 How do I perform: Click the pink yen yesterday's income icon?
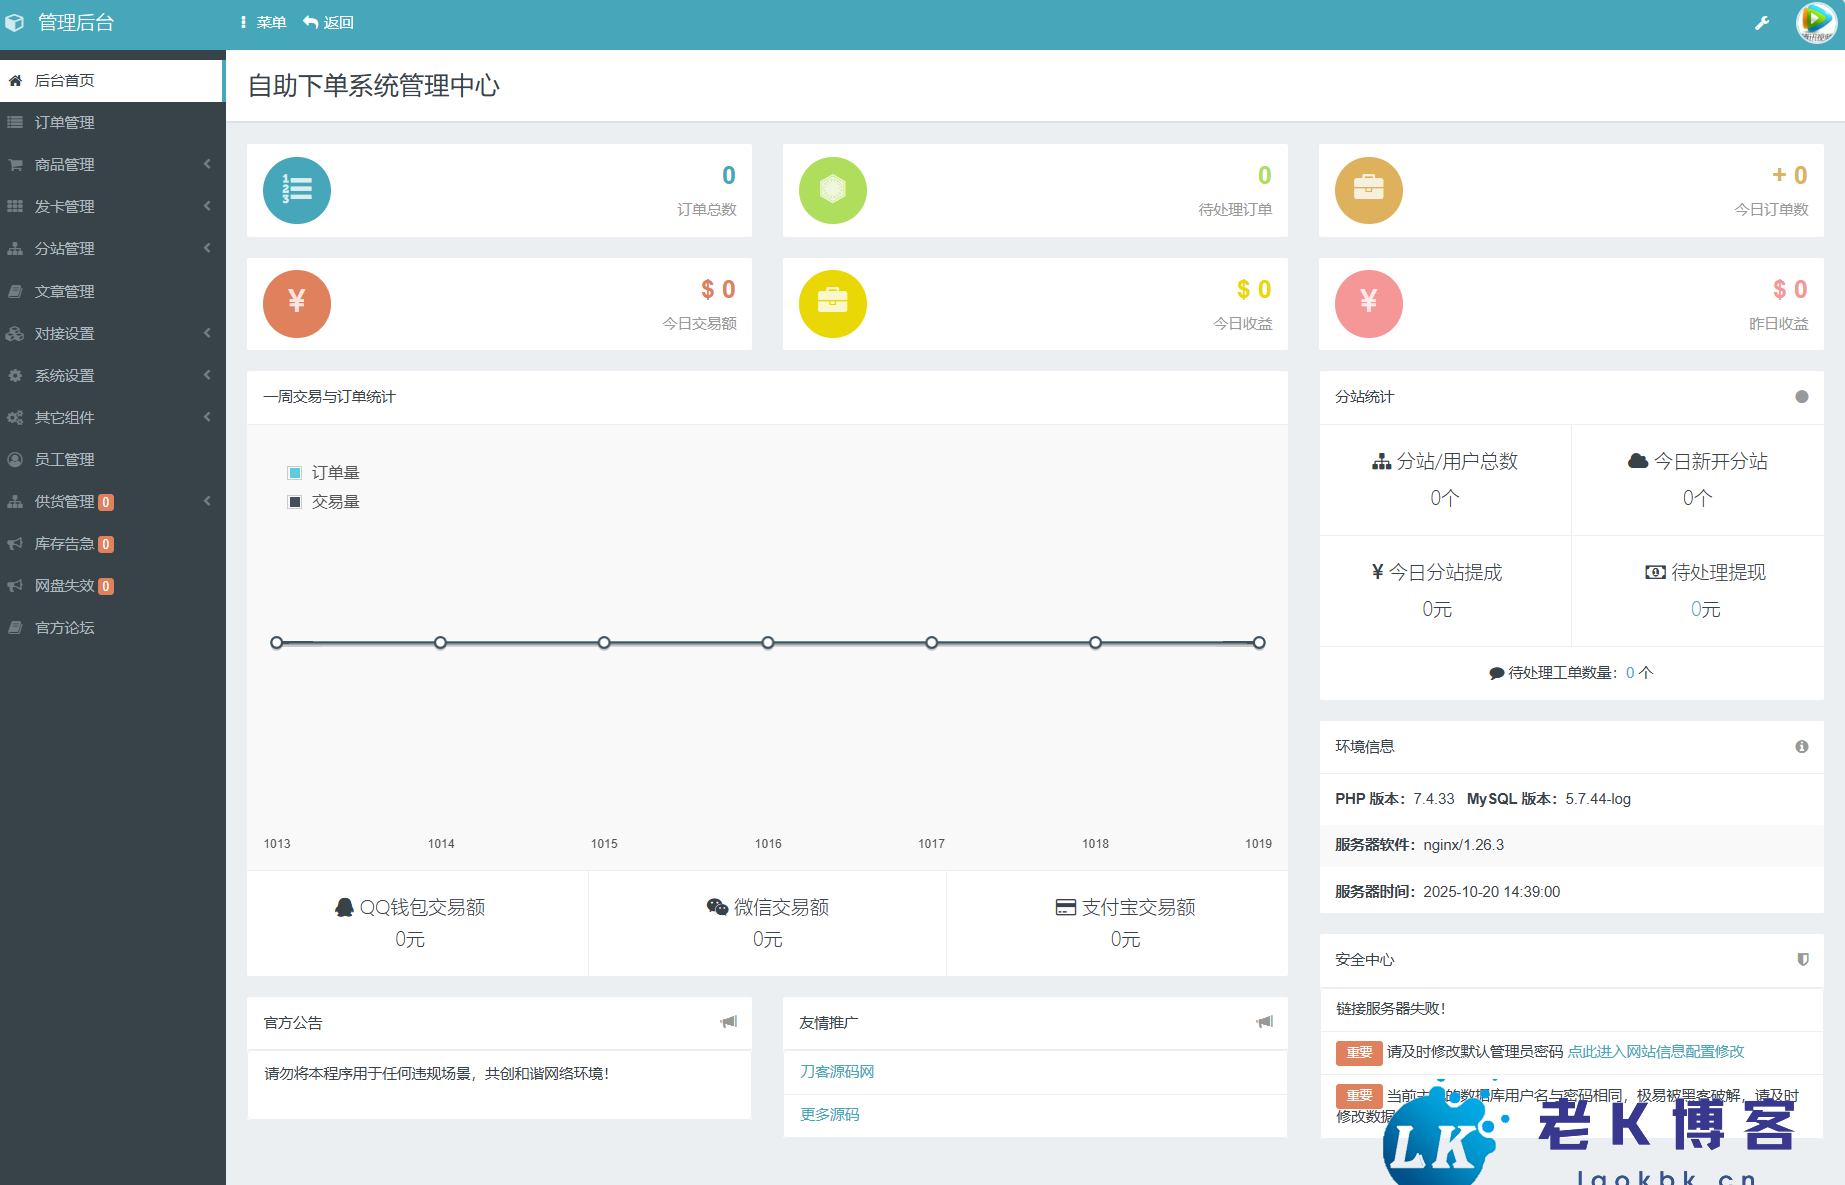pyautogui.click(x=1368, y=304)
